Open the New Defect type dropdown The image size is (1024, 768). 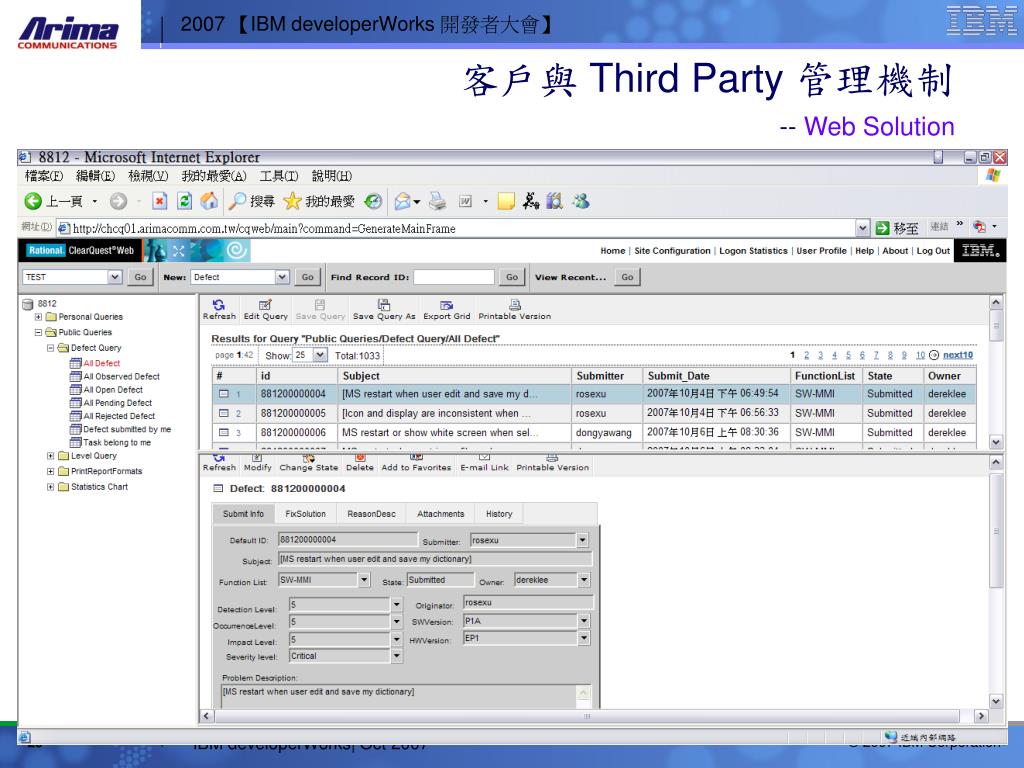pyautogui.click(x=282, y=277)
